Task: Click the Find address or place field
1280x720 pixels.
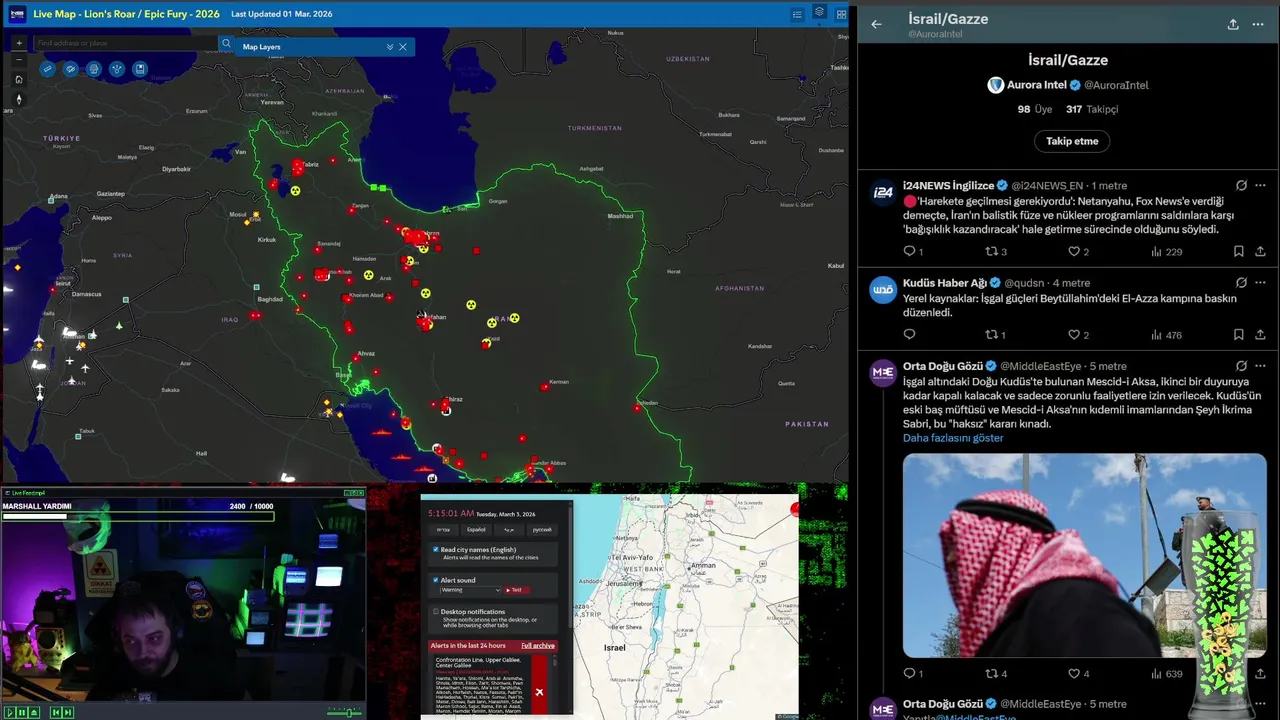Action: 125,44
